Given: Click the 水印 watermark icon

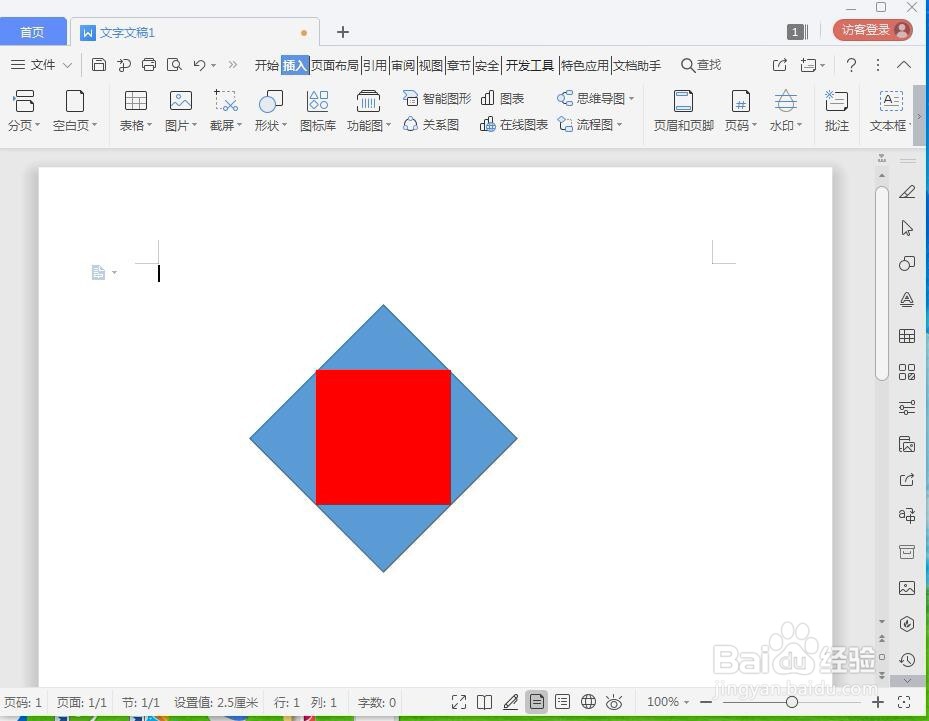Looking at the screenshot, I should [x=786, y=101].
